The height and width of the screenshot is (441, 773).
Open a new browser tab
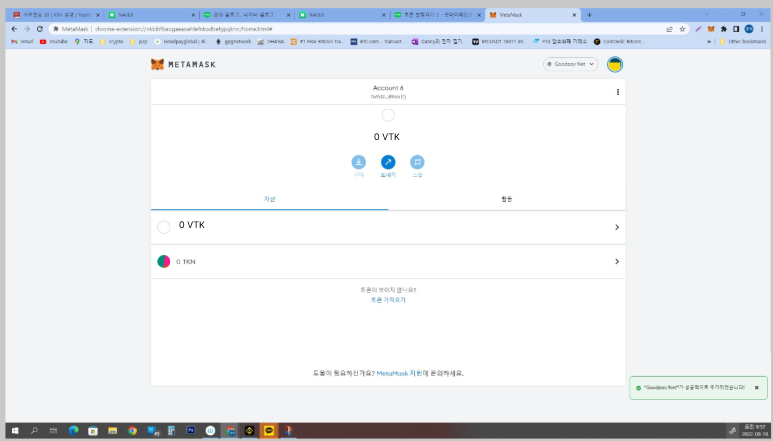pos(589,15)
